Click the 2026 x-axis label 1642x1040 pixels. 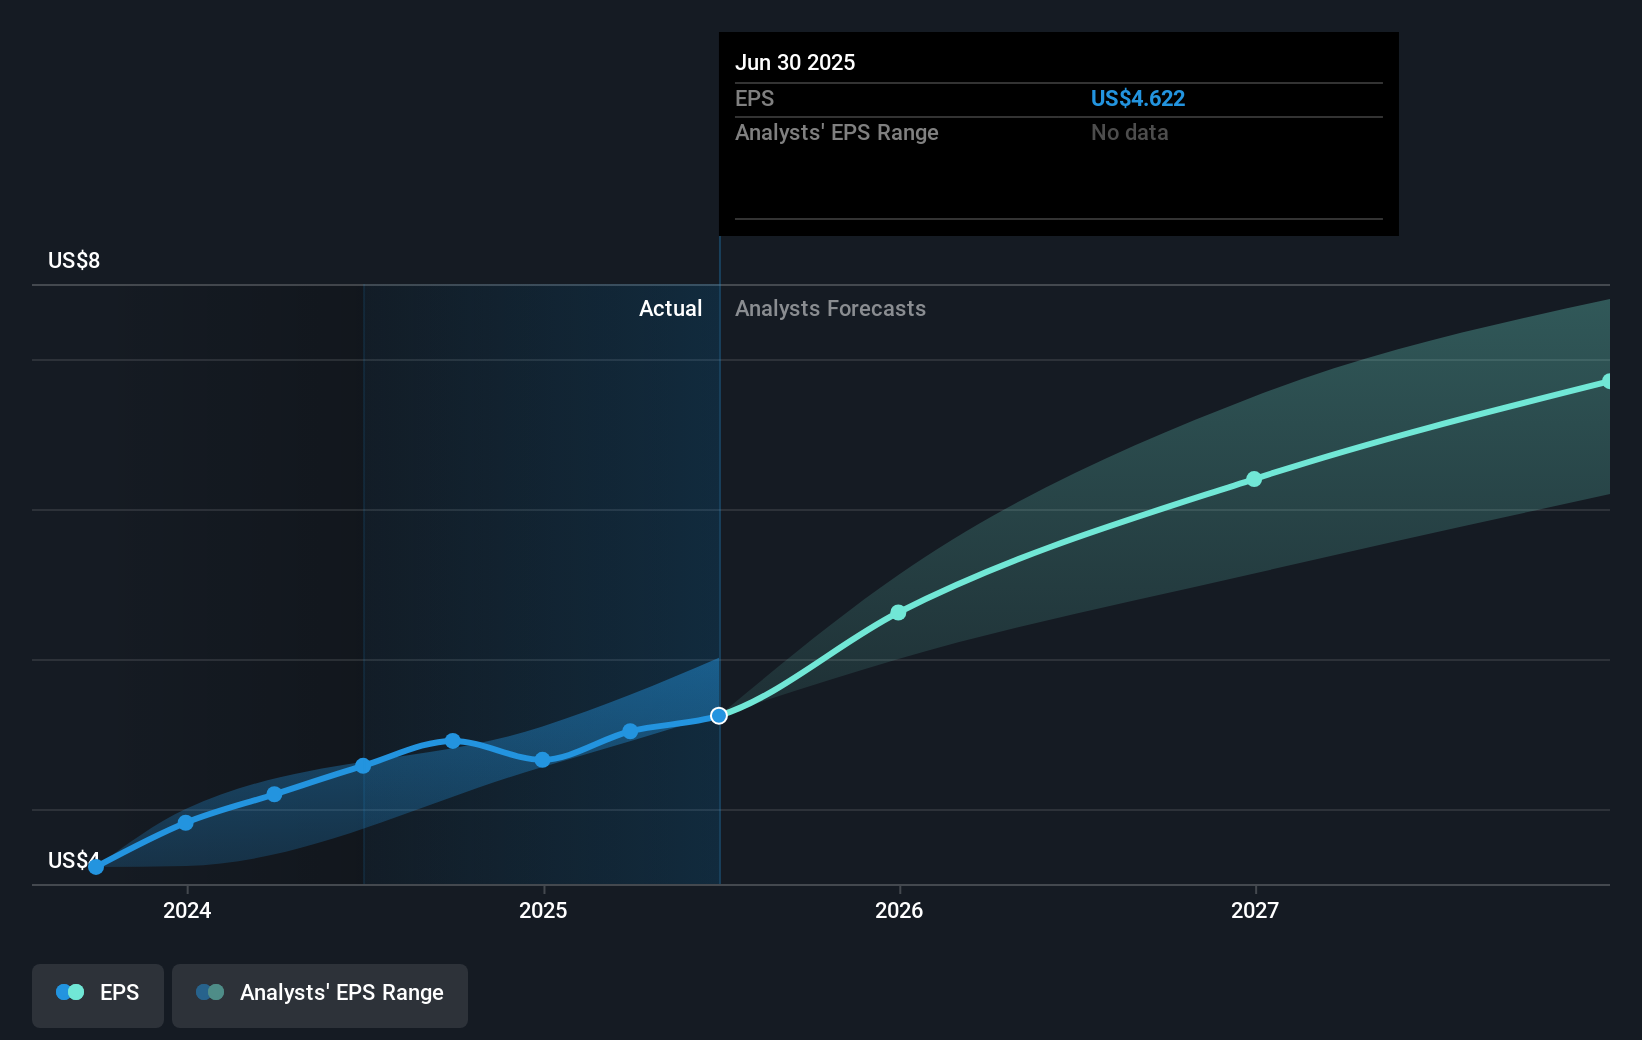click(x=899, y=911)
